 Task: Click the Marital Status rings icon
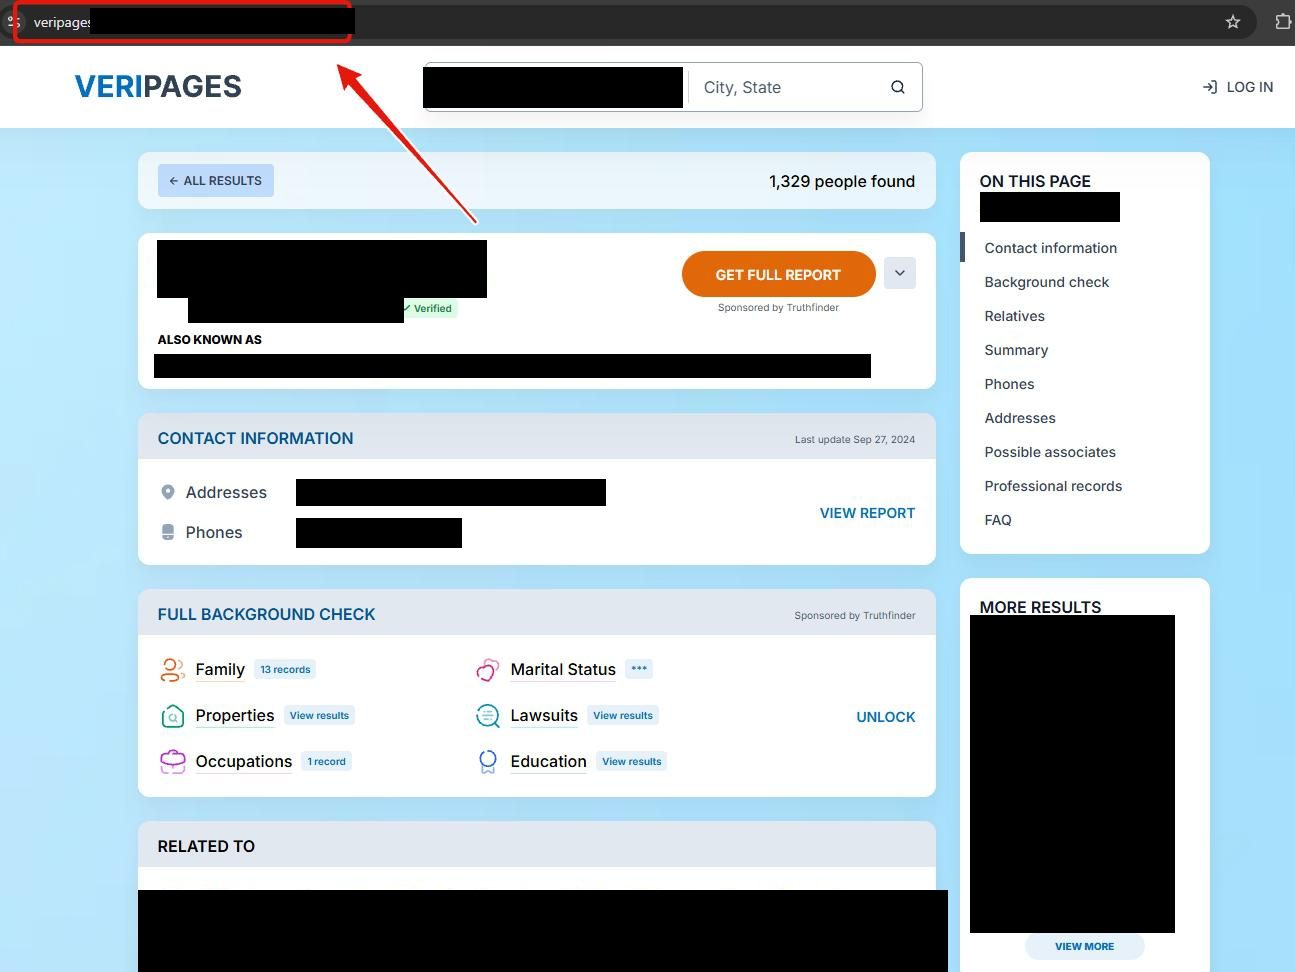click(x=487, y=670)
